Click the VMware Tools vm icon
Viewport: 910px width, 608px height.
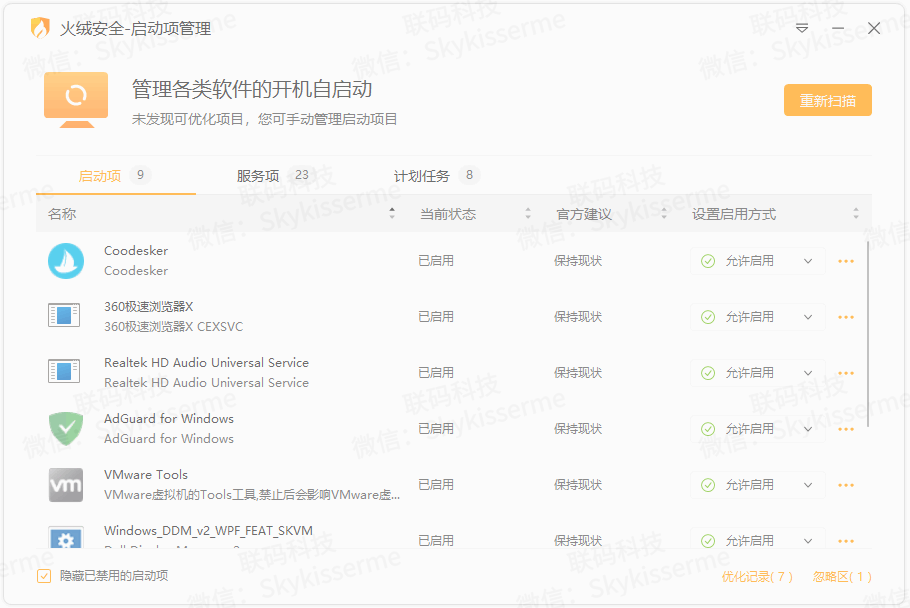tap(66, 485)
